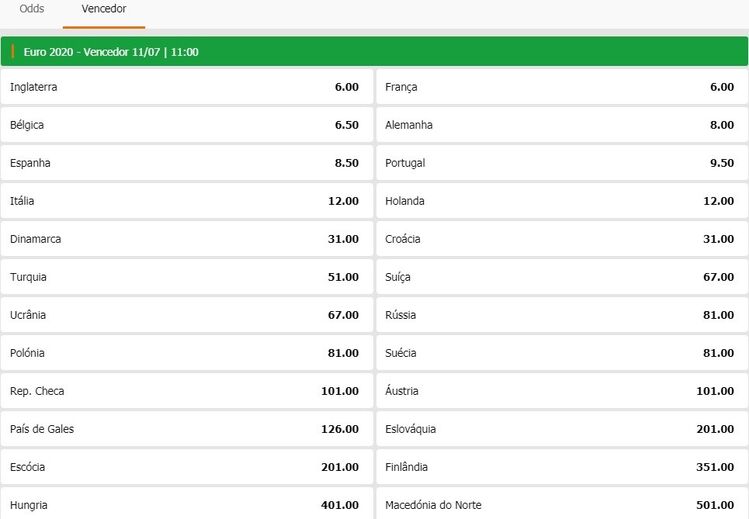This screenshot has height=519, width=749.
Task: Choose Rússia at 81.00
Action: [x=561, y=315]
